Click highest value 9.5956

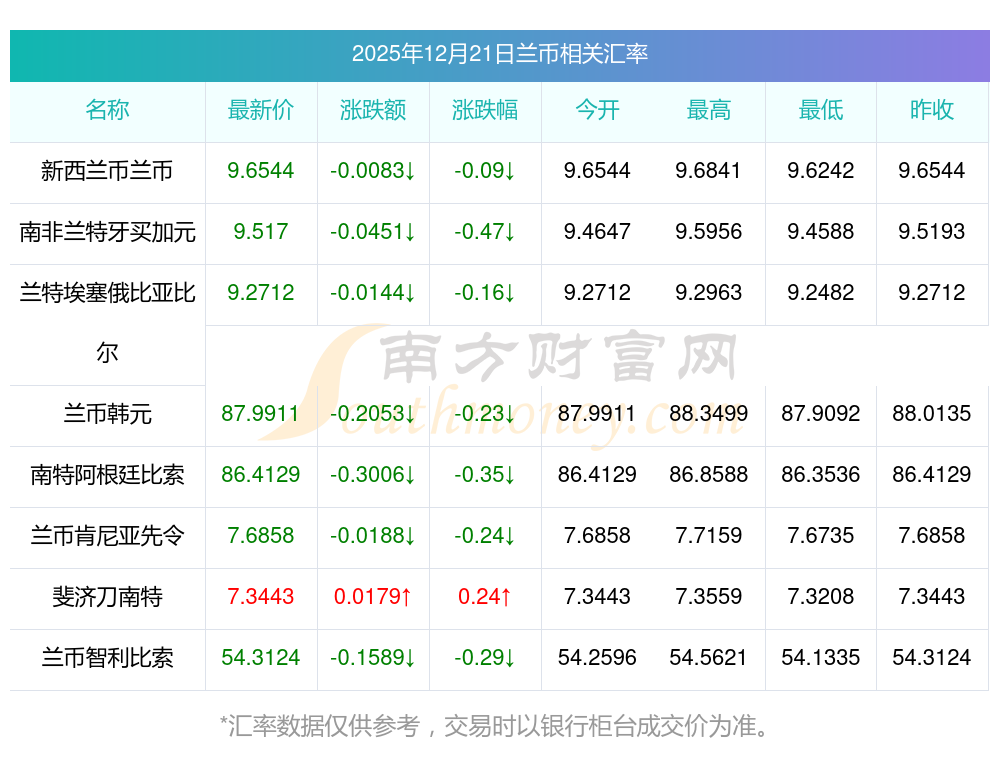click(x=709, y=232)
